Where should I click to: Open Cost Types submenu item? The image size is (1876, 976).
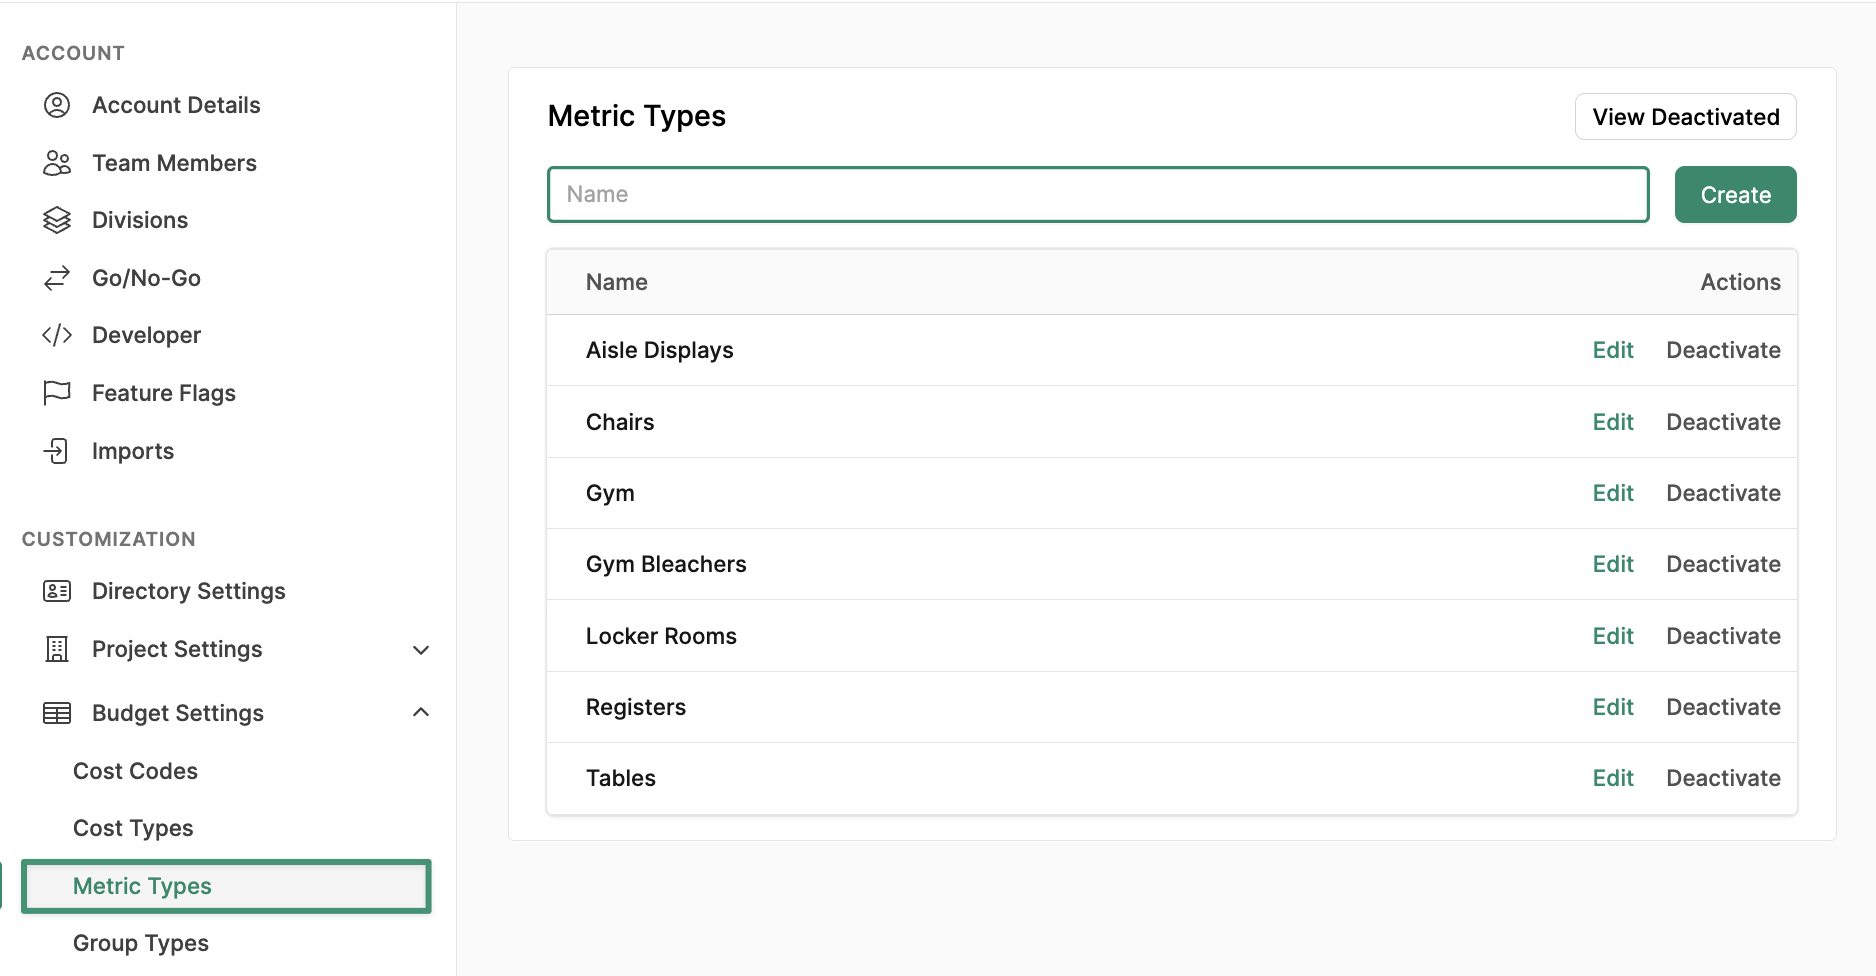point(133,828)
